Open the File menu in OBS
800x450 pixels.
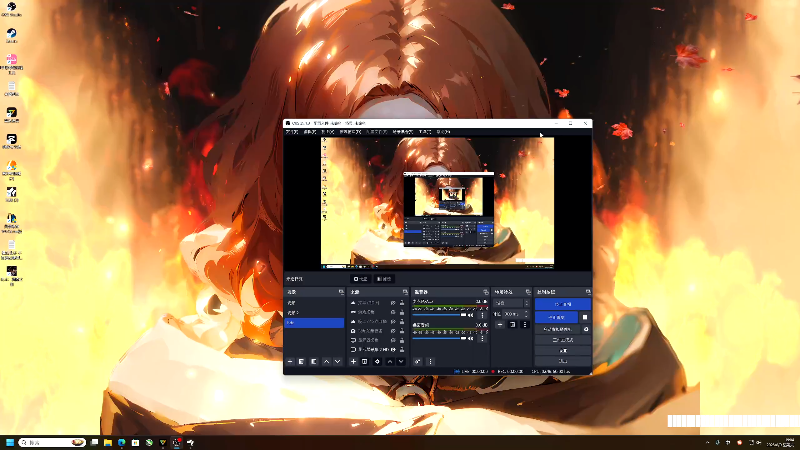click(x=292, y=132)
